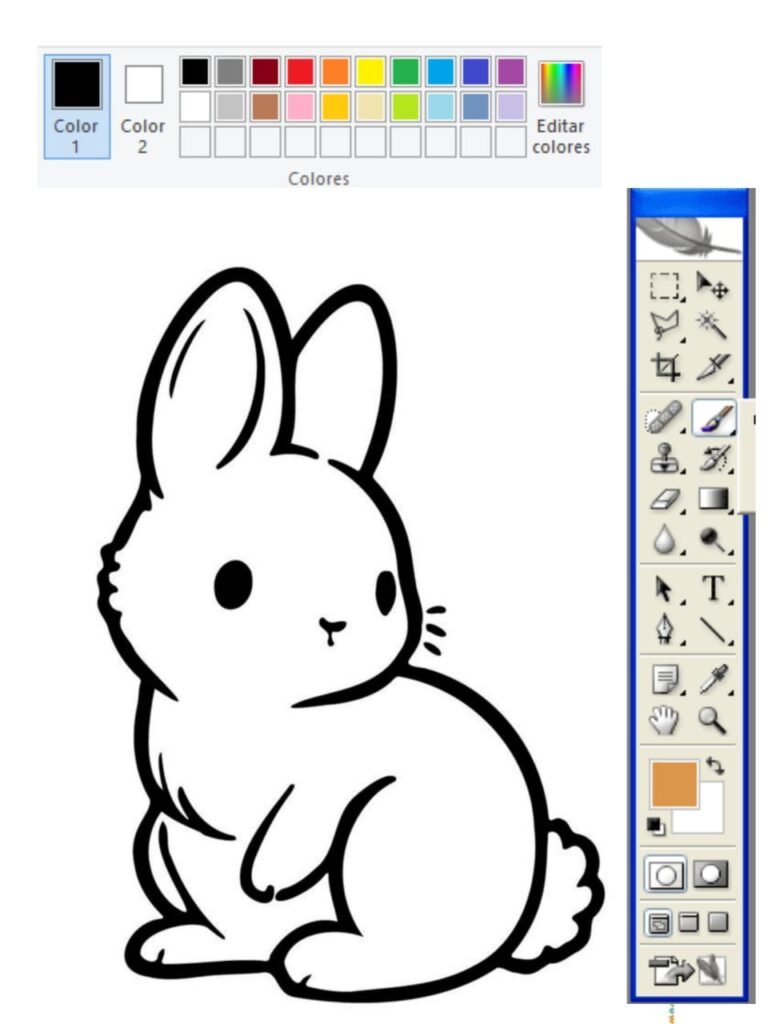Click the first empty custom color slot
The height and width of the screenshot is (1024, 768).
pyautogui.click(x=195, y=142)
